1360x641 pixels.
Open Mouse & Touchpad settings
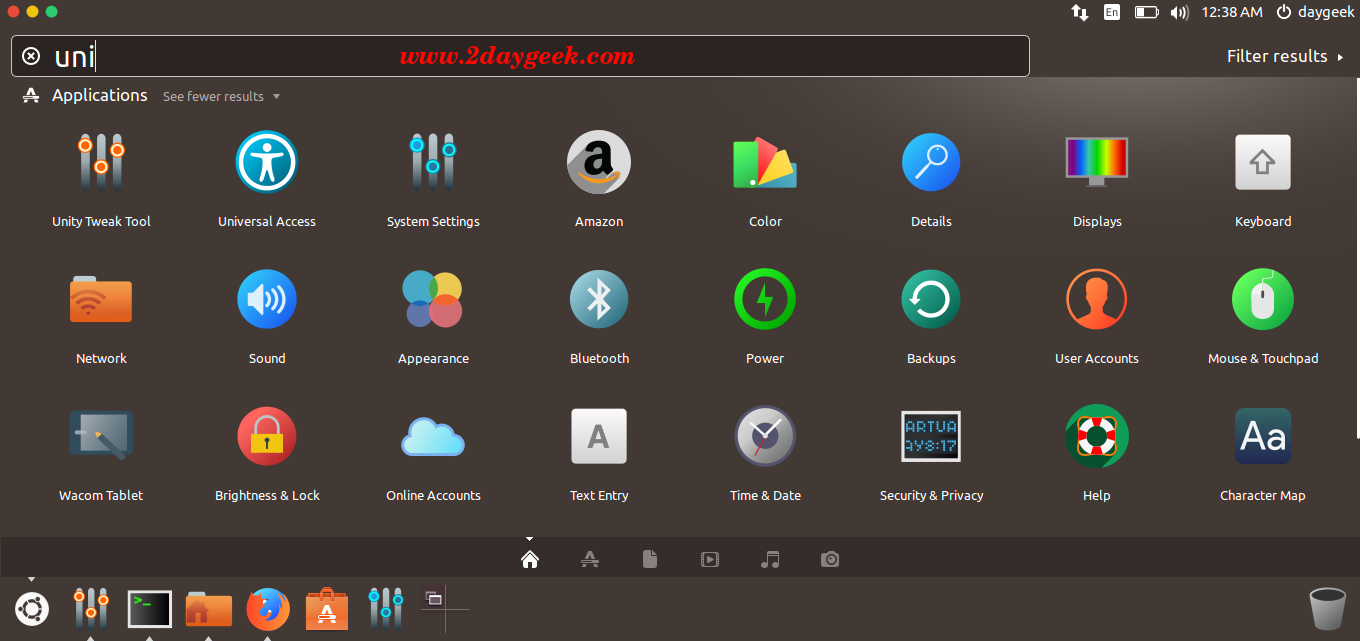1263,299
